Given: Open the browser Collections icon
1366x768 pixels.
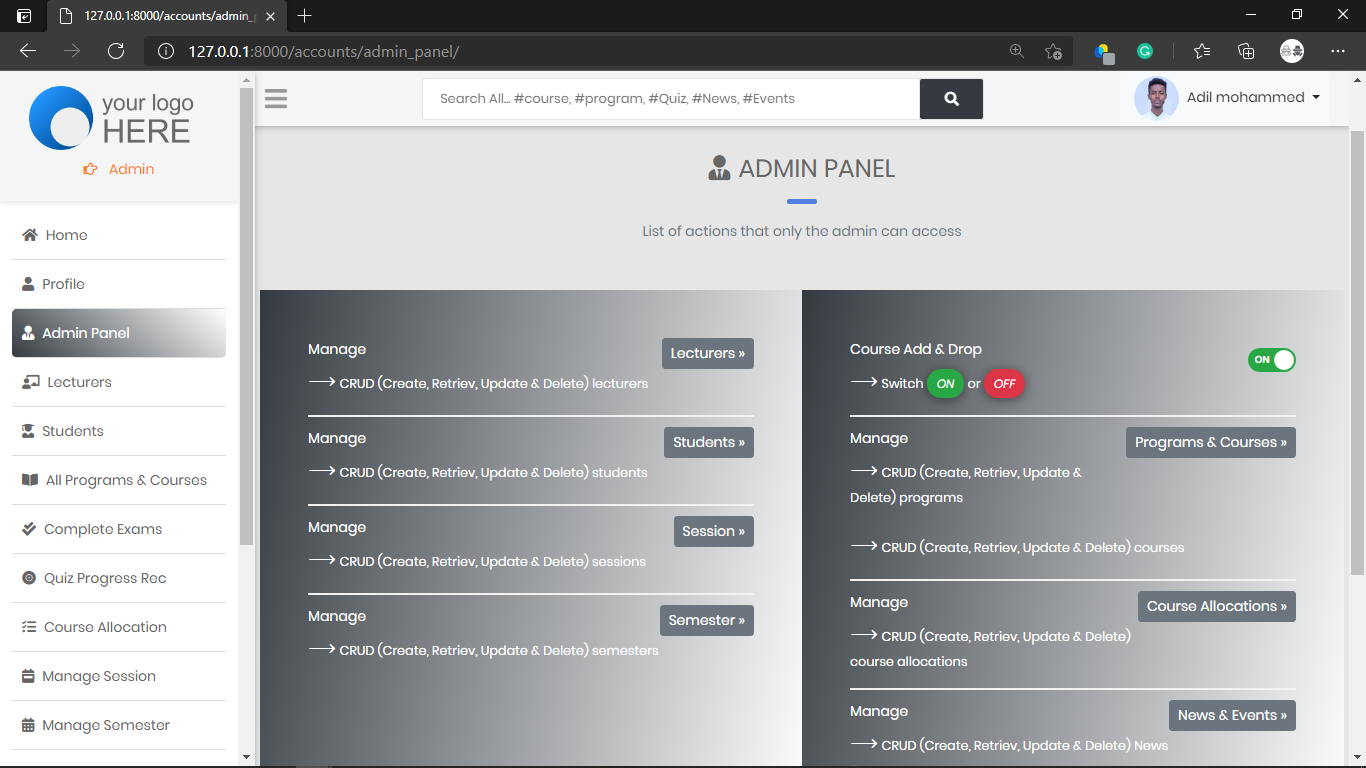Looking at the screenshot, I should pos(1246,51).
